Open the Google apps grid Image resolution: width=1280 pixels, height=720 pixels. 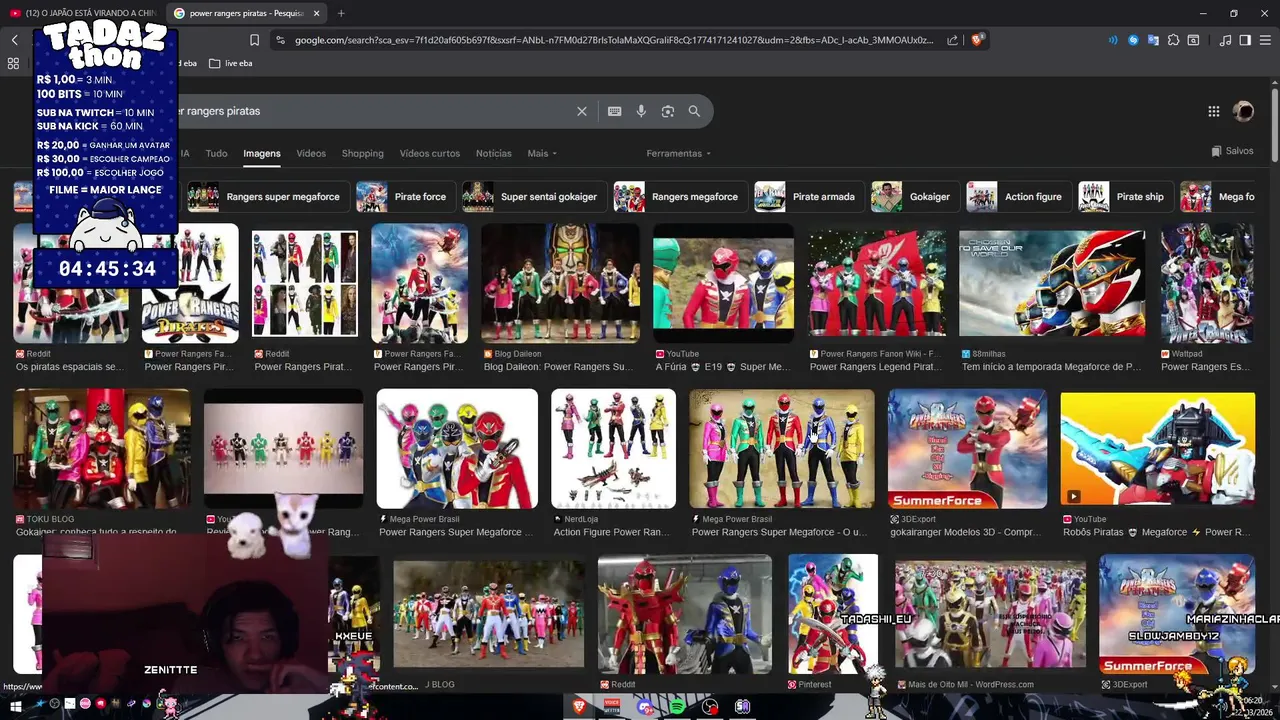click(1213, 111)
